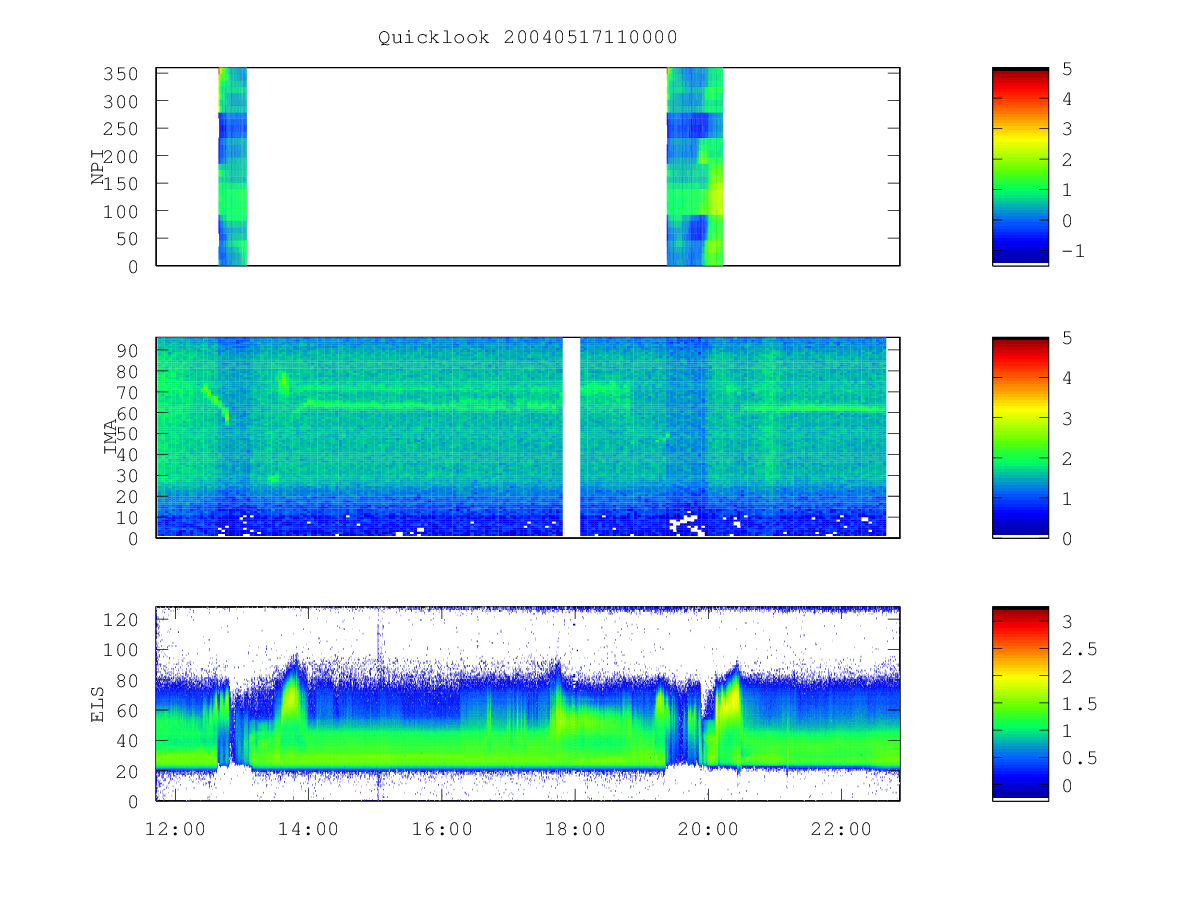Viewport: 1200px width, 900px height.
Task: Click the 20:00 time axis label
Action: click(x=708, y=829)
